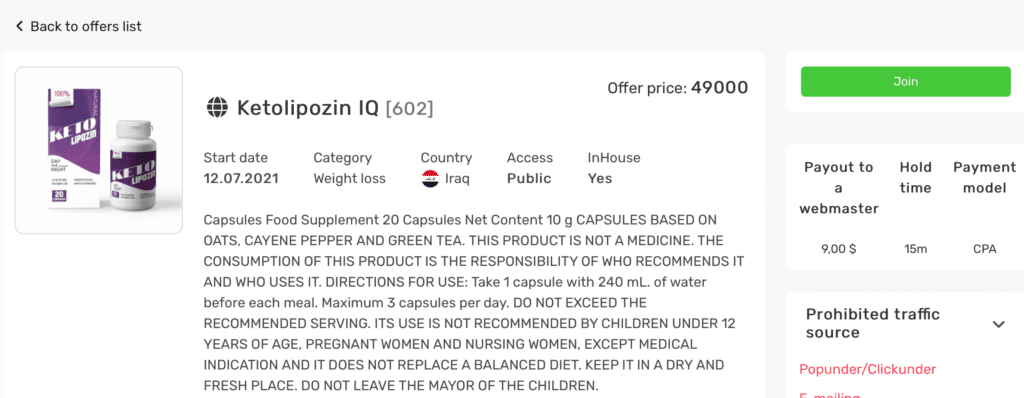Click the Payout to a webmaster header

coord(839,188)
